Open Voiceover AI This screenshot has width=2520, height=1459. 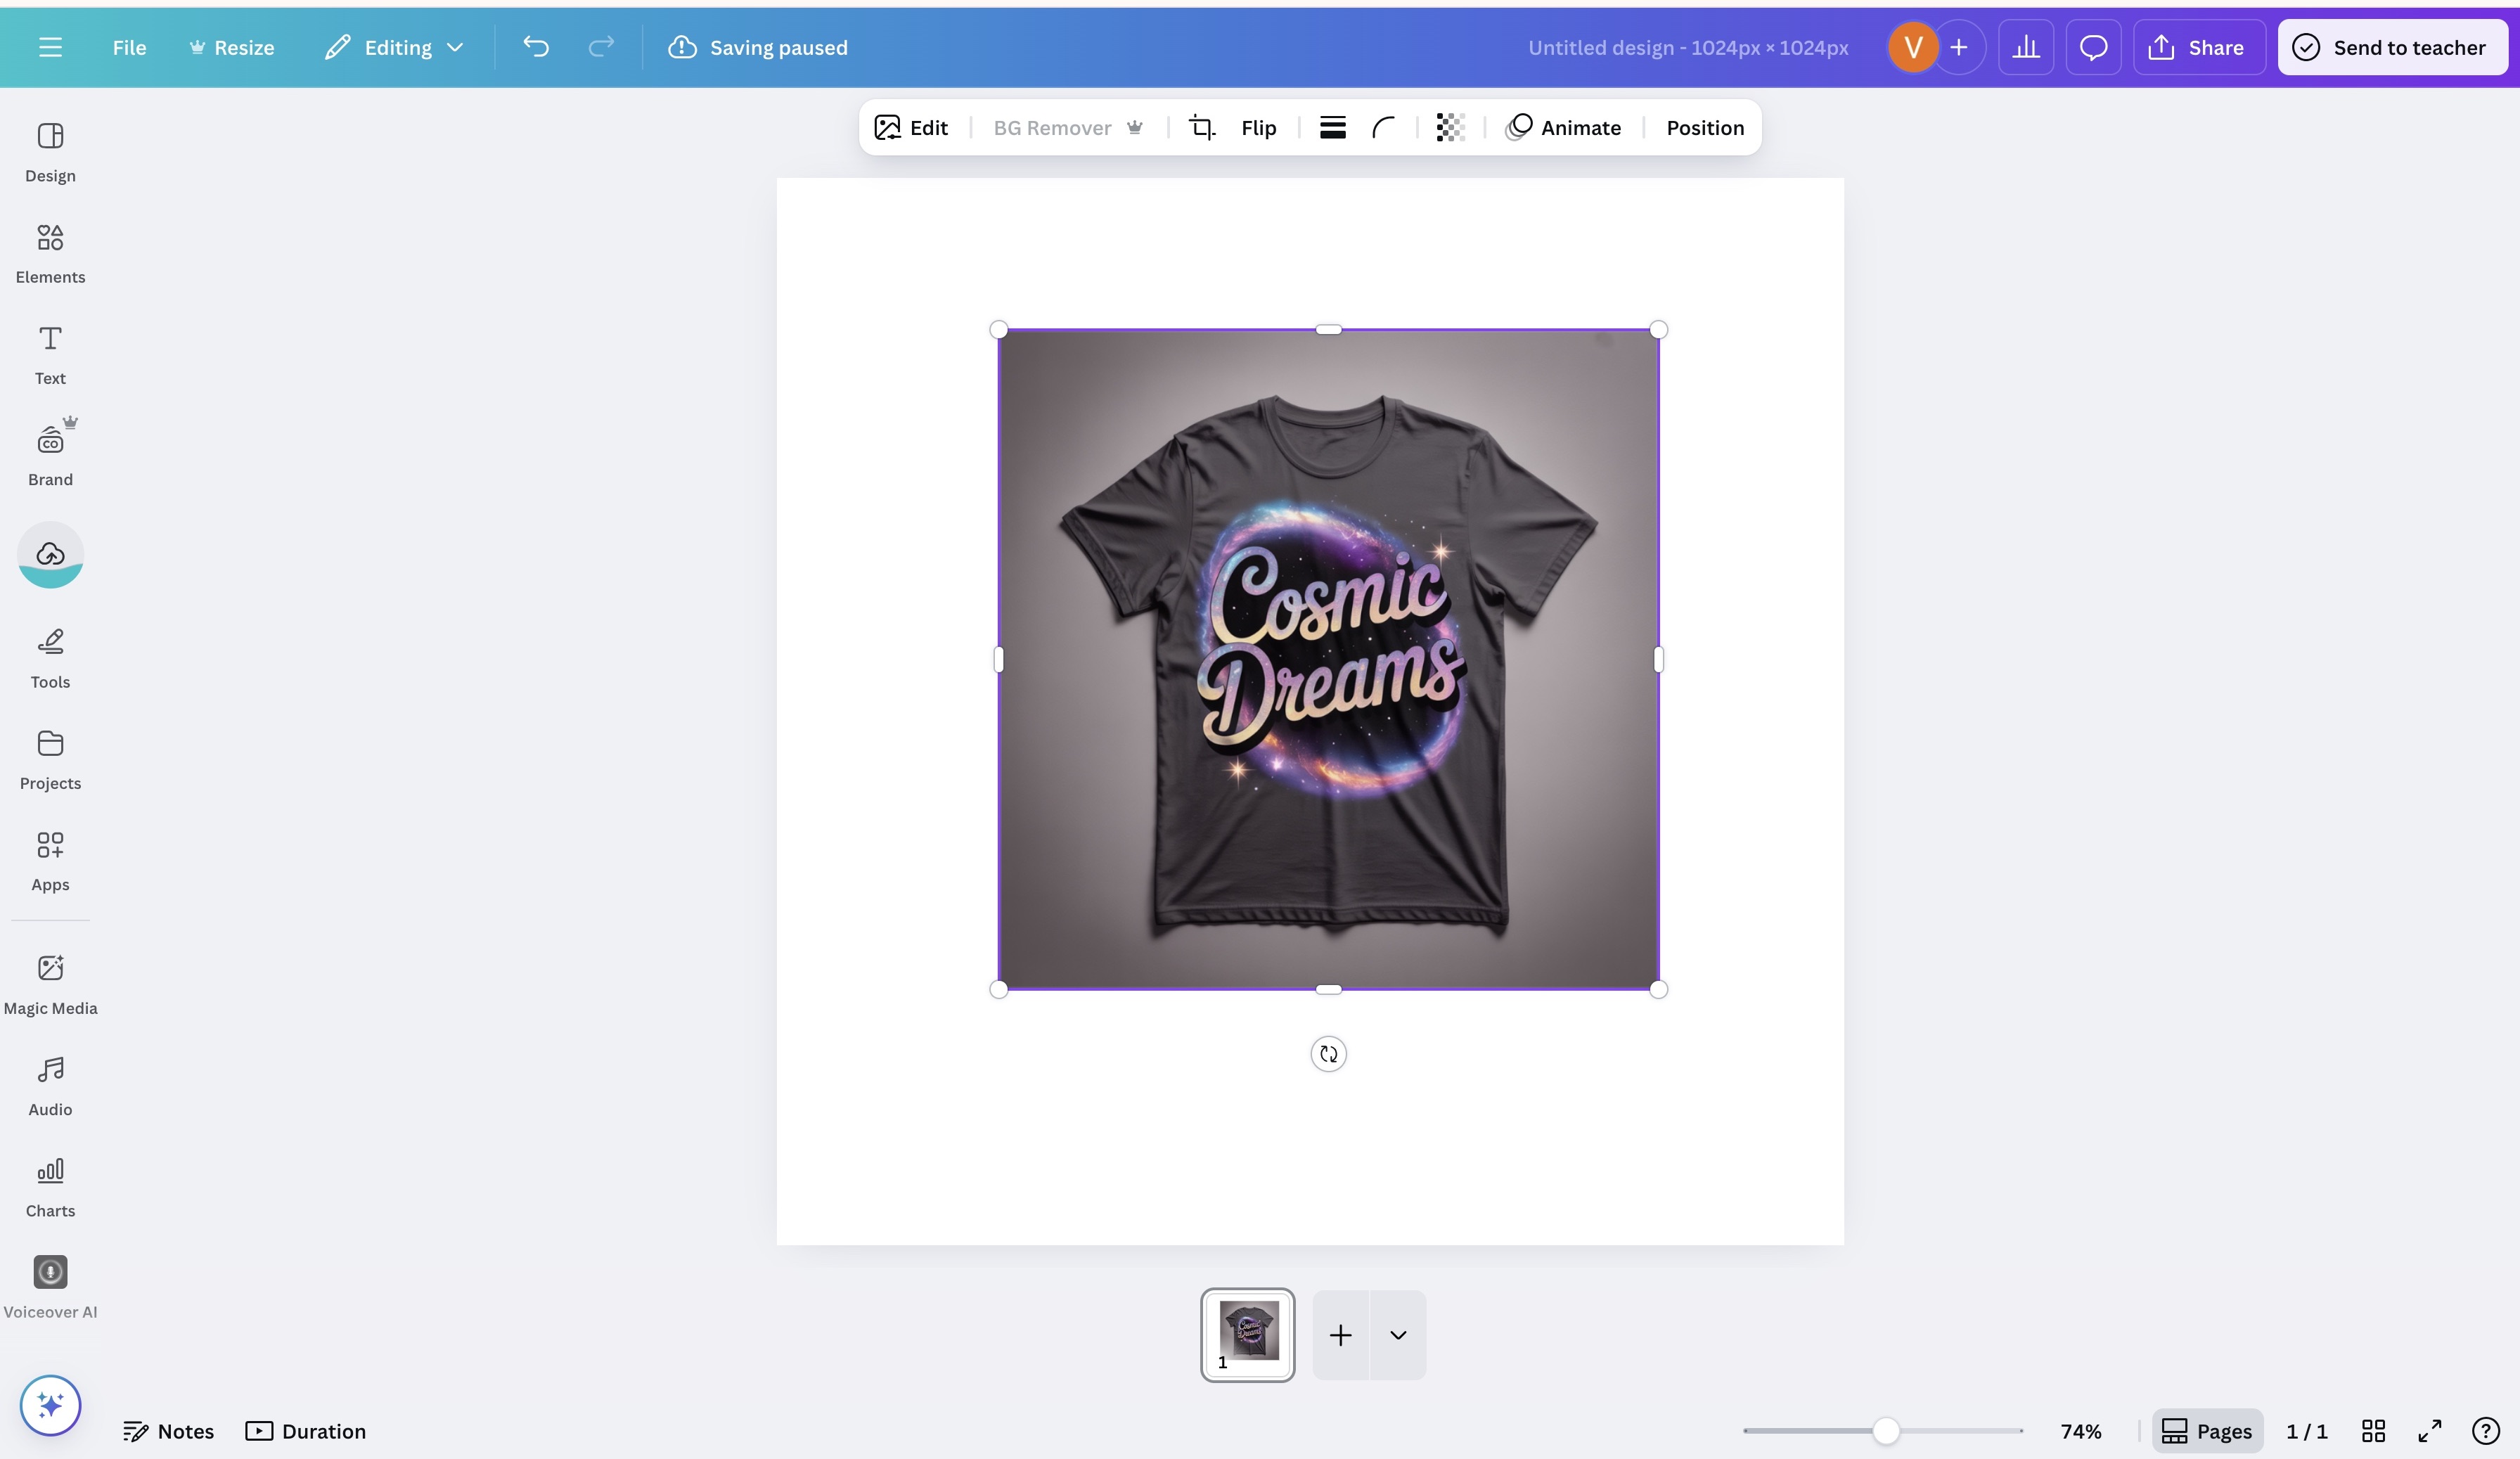click(50, 1288)
